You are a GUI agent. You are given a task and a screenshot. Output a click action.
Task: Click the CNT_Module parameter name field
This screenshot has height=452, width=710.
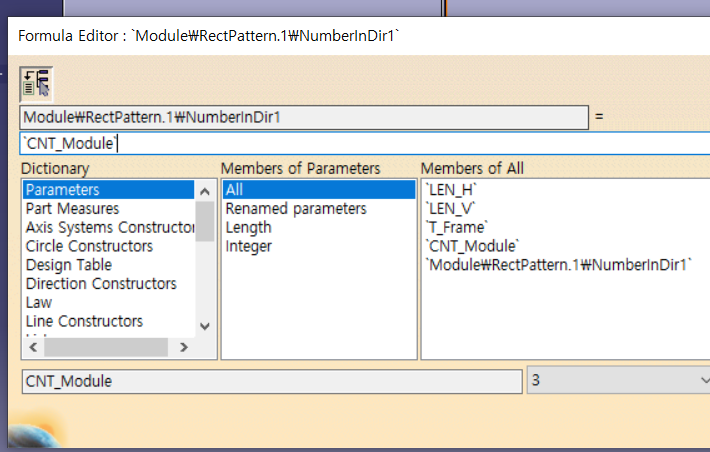[x=272, y=381]
